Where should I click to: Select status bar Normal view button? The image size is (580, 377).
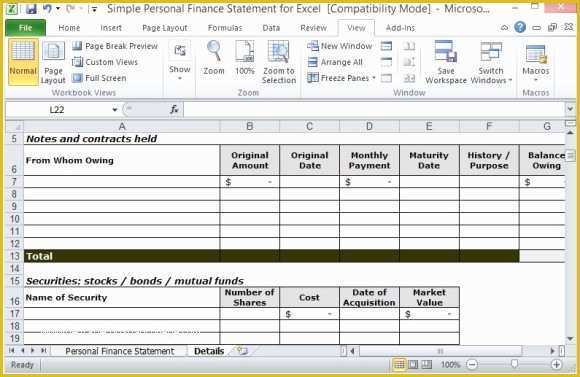tap(399, 365)
